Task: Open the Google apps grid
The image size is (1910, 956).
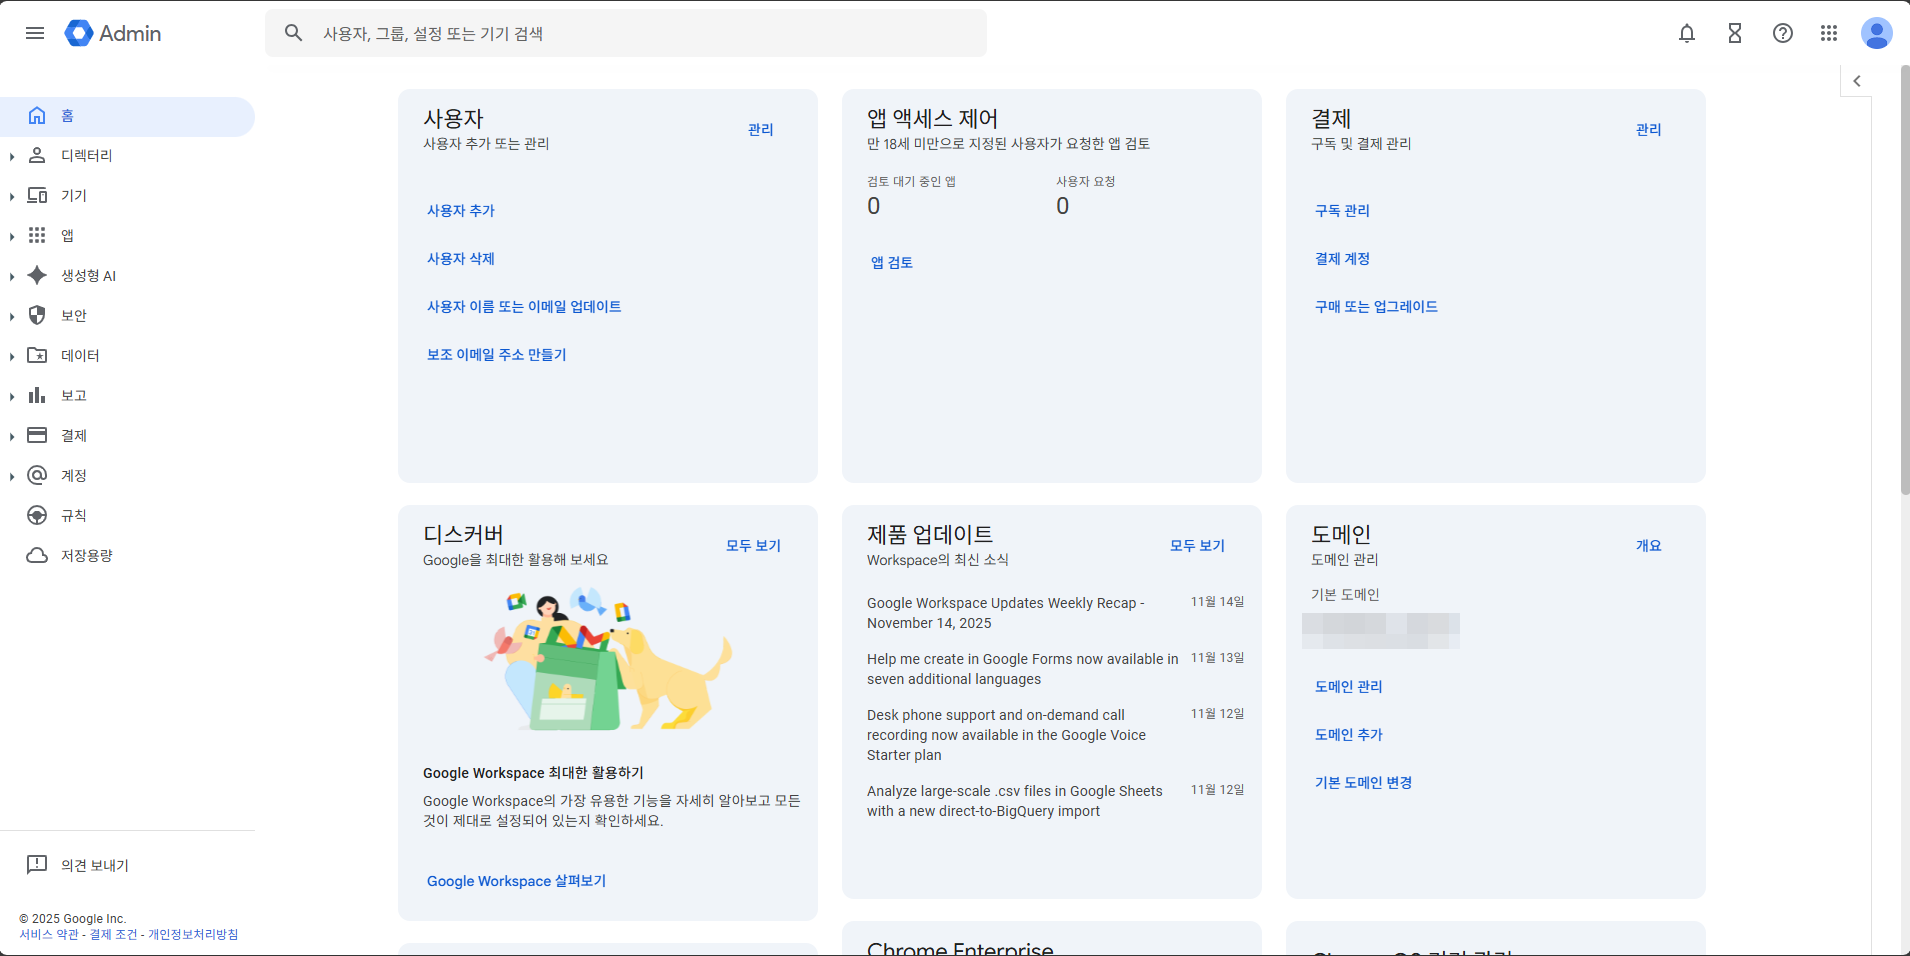Action: point(1829,33)
